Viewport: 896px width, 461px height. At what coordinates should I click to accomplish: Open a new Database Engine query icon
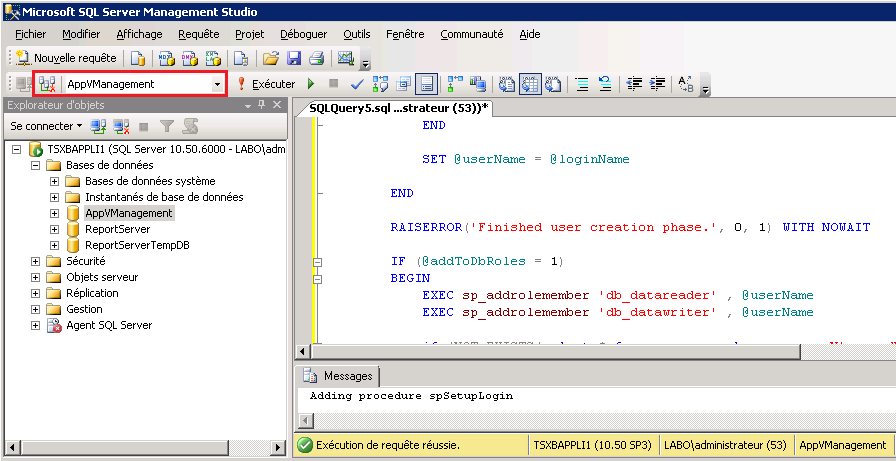tap(138, 58)
